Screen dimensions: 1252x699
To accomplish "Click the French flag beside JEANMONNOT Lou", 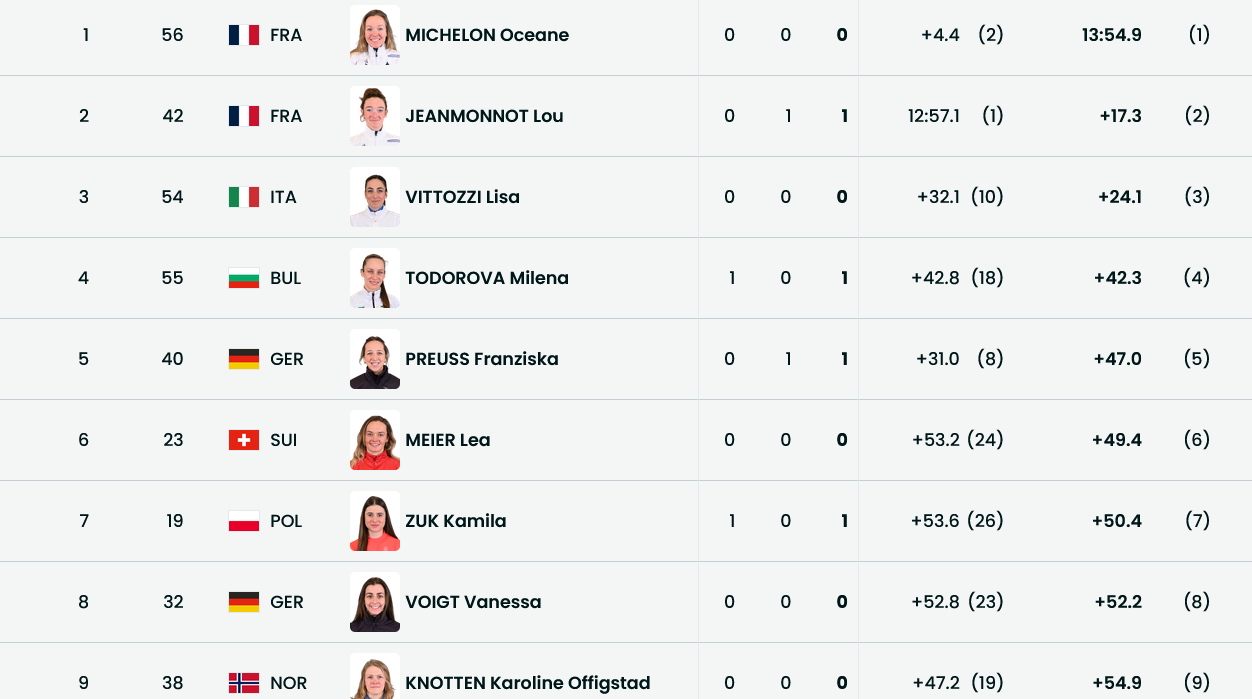I will (x=244, y=116).
